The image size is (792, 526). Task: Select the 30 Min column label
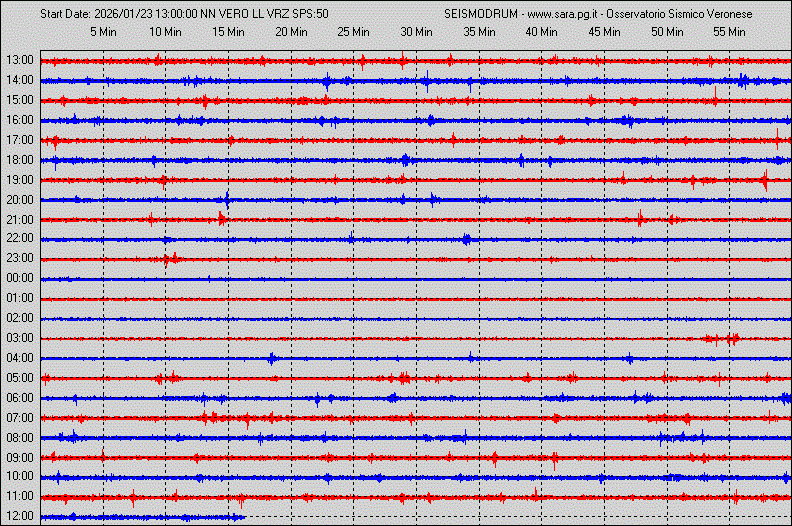tap(416, 32)
